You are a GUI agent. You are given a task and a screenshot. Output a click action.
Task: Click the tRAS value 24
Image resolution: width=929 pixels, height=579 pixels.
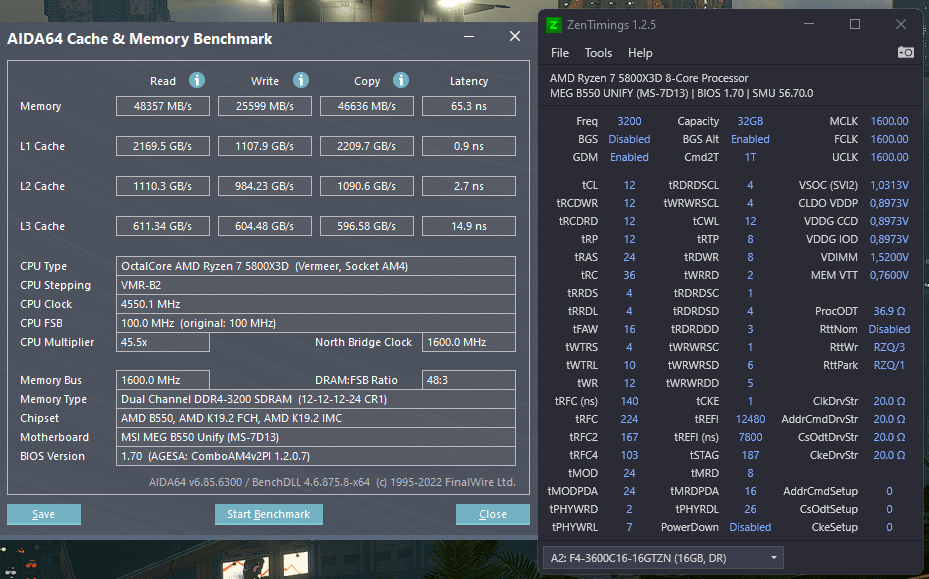tap(629, 257)
